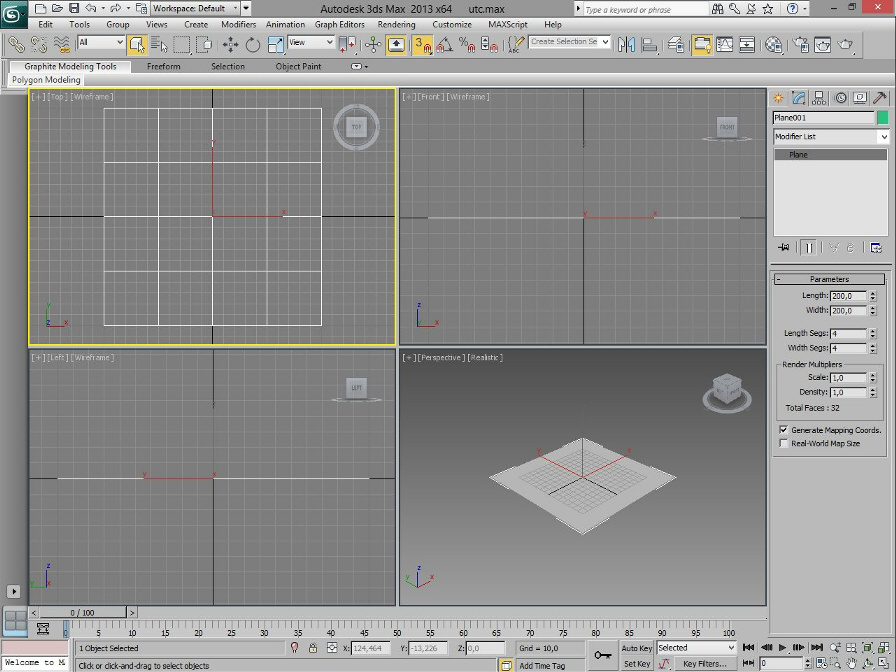Screen dimensions: 896x672
Task: Toggle Spinner Snap
Action: (x=489, y=45)
